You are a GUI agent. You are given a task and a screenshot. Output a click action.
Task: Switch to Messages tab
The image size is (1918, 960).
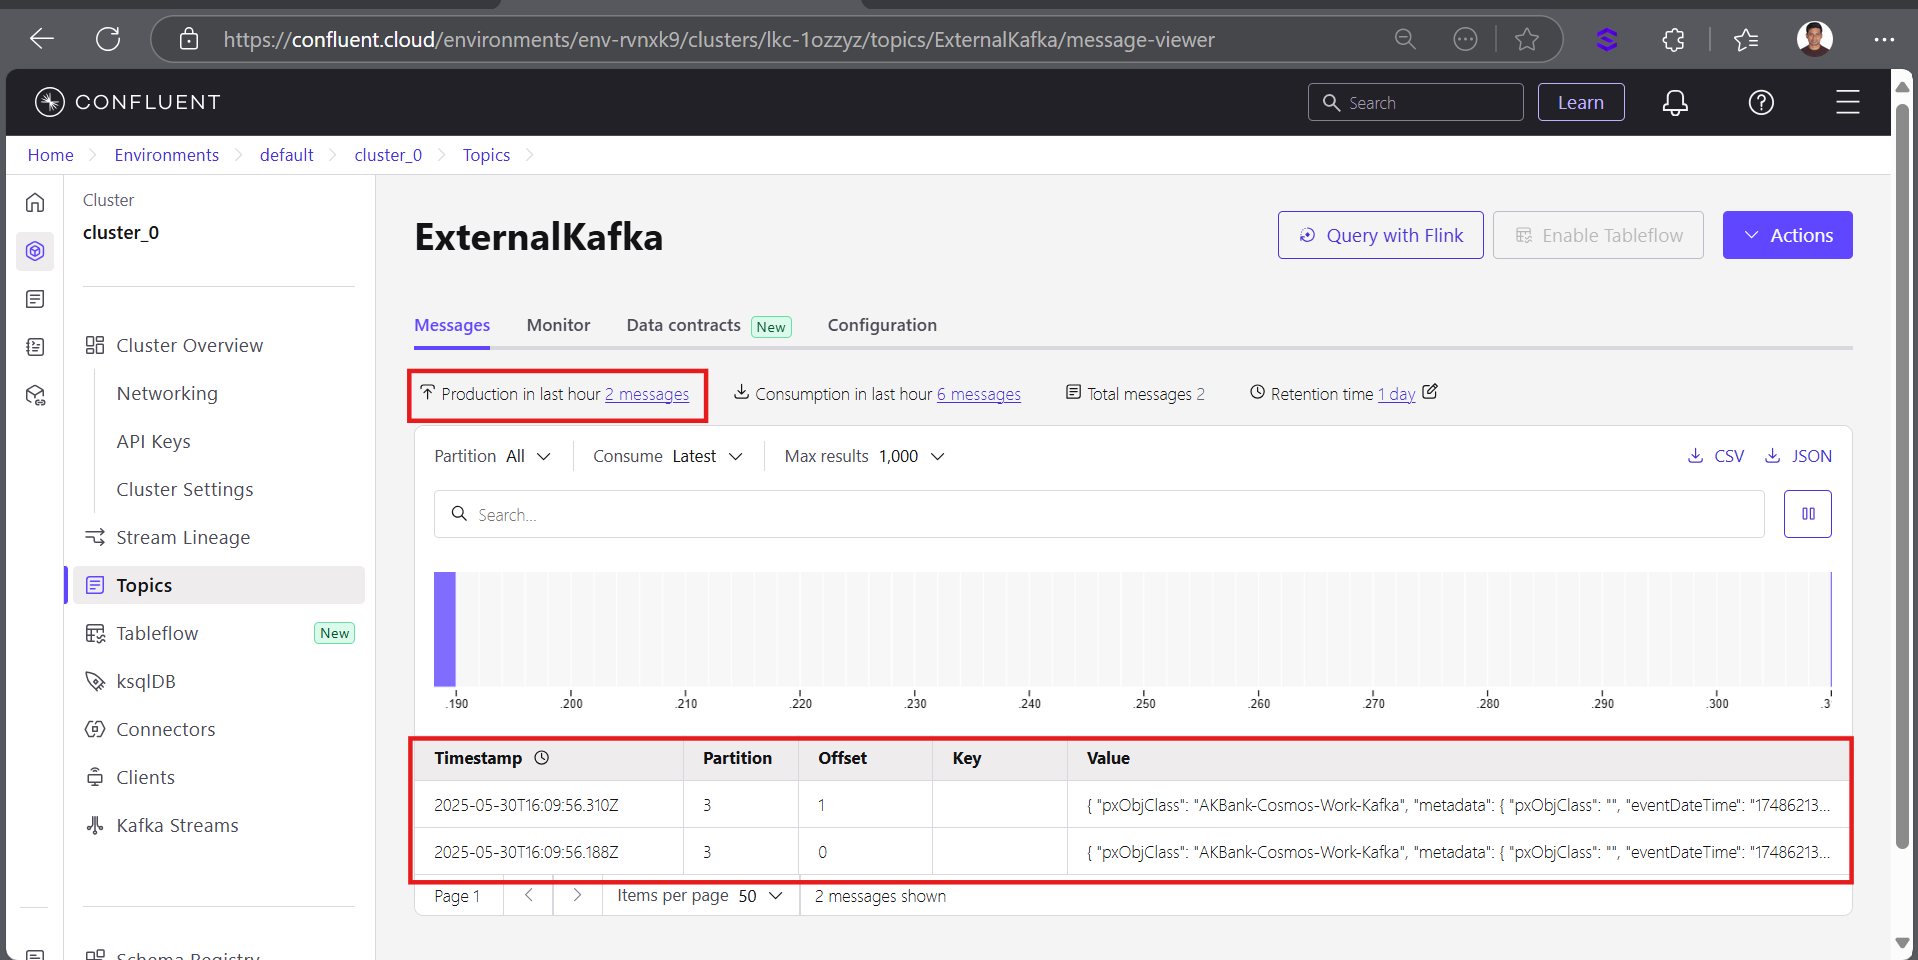452,325
